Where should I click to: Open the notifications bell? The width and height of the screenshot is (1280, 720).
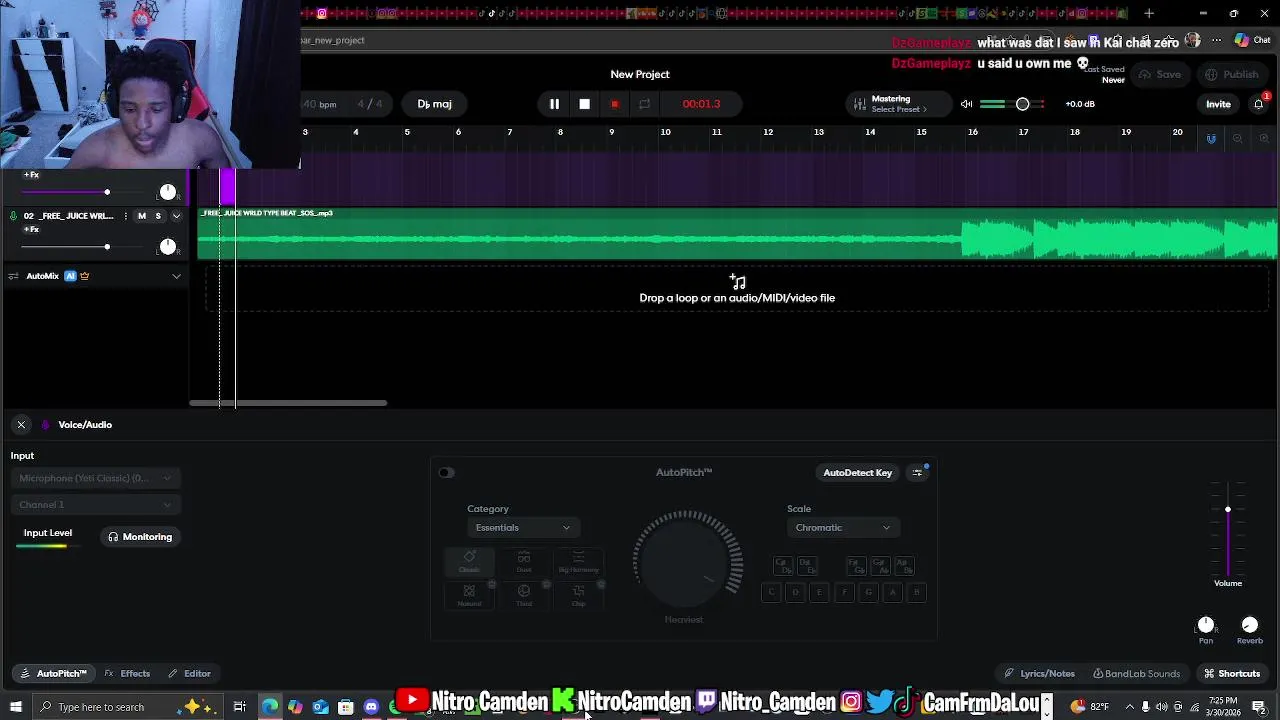(x=1259, y=104)
